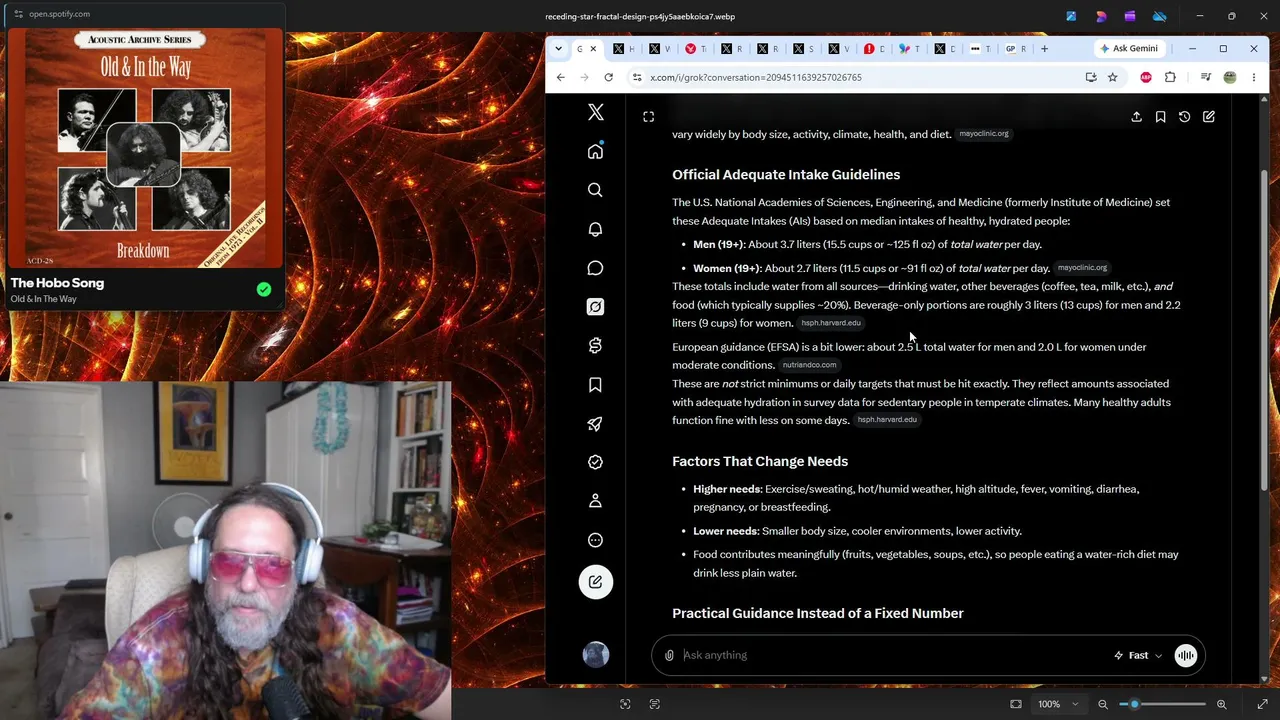Open the nutriandco.com source citation

click(809, 365)
